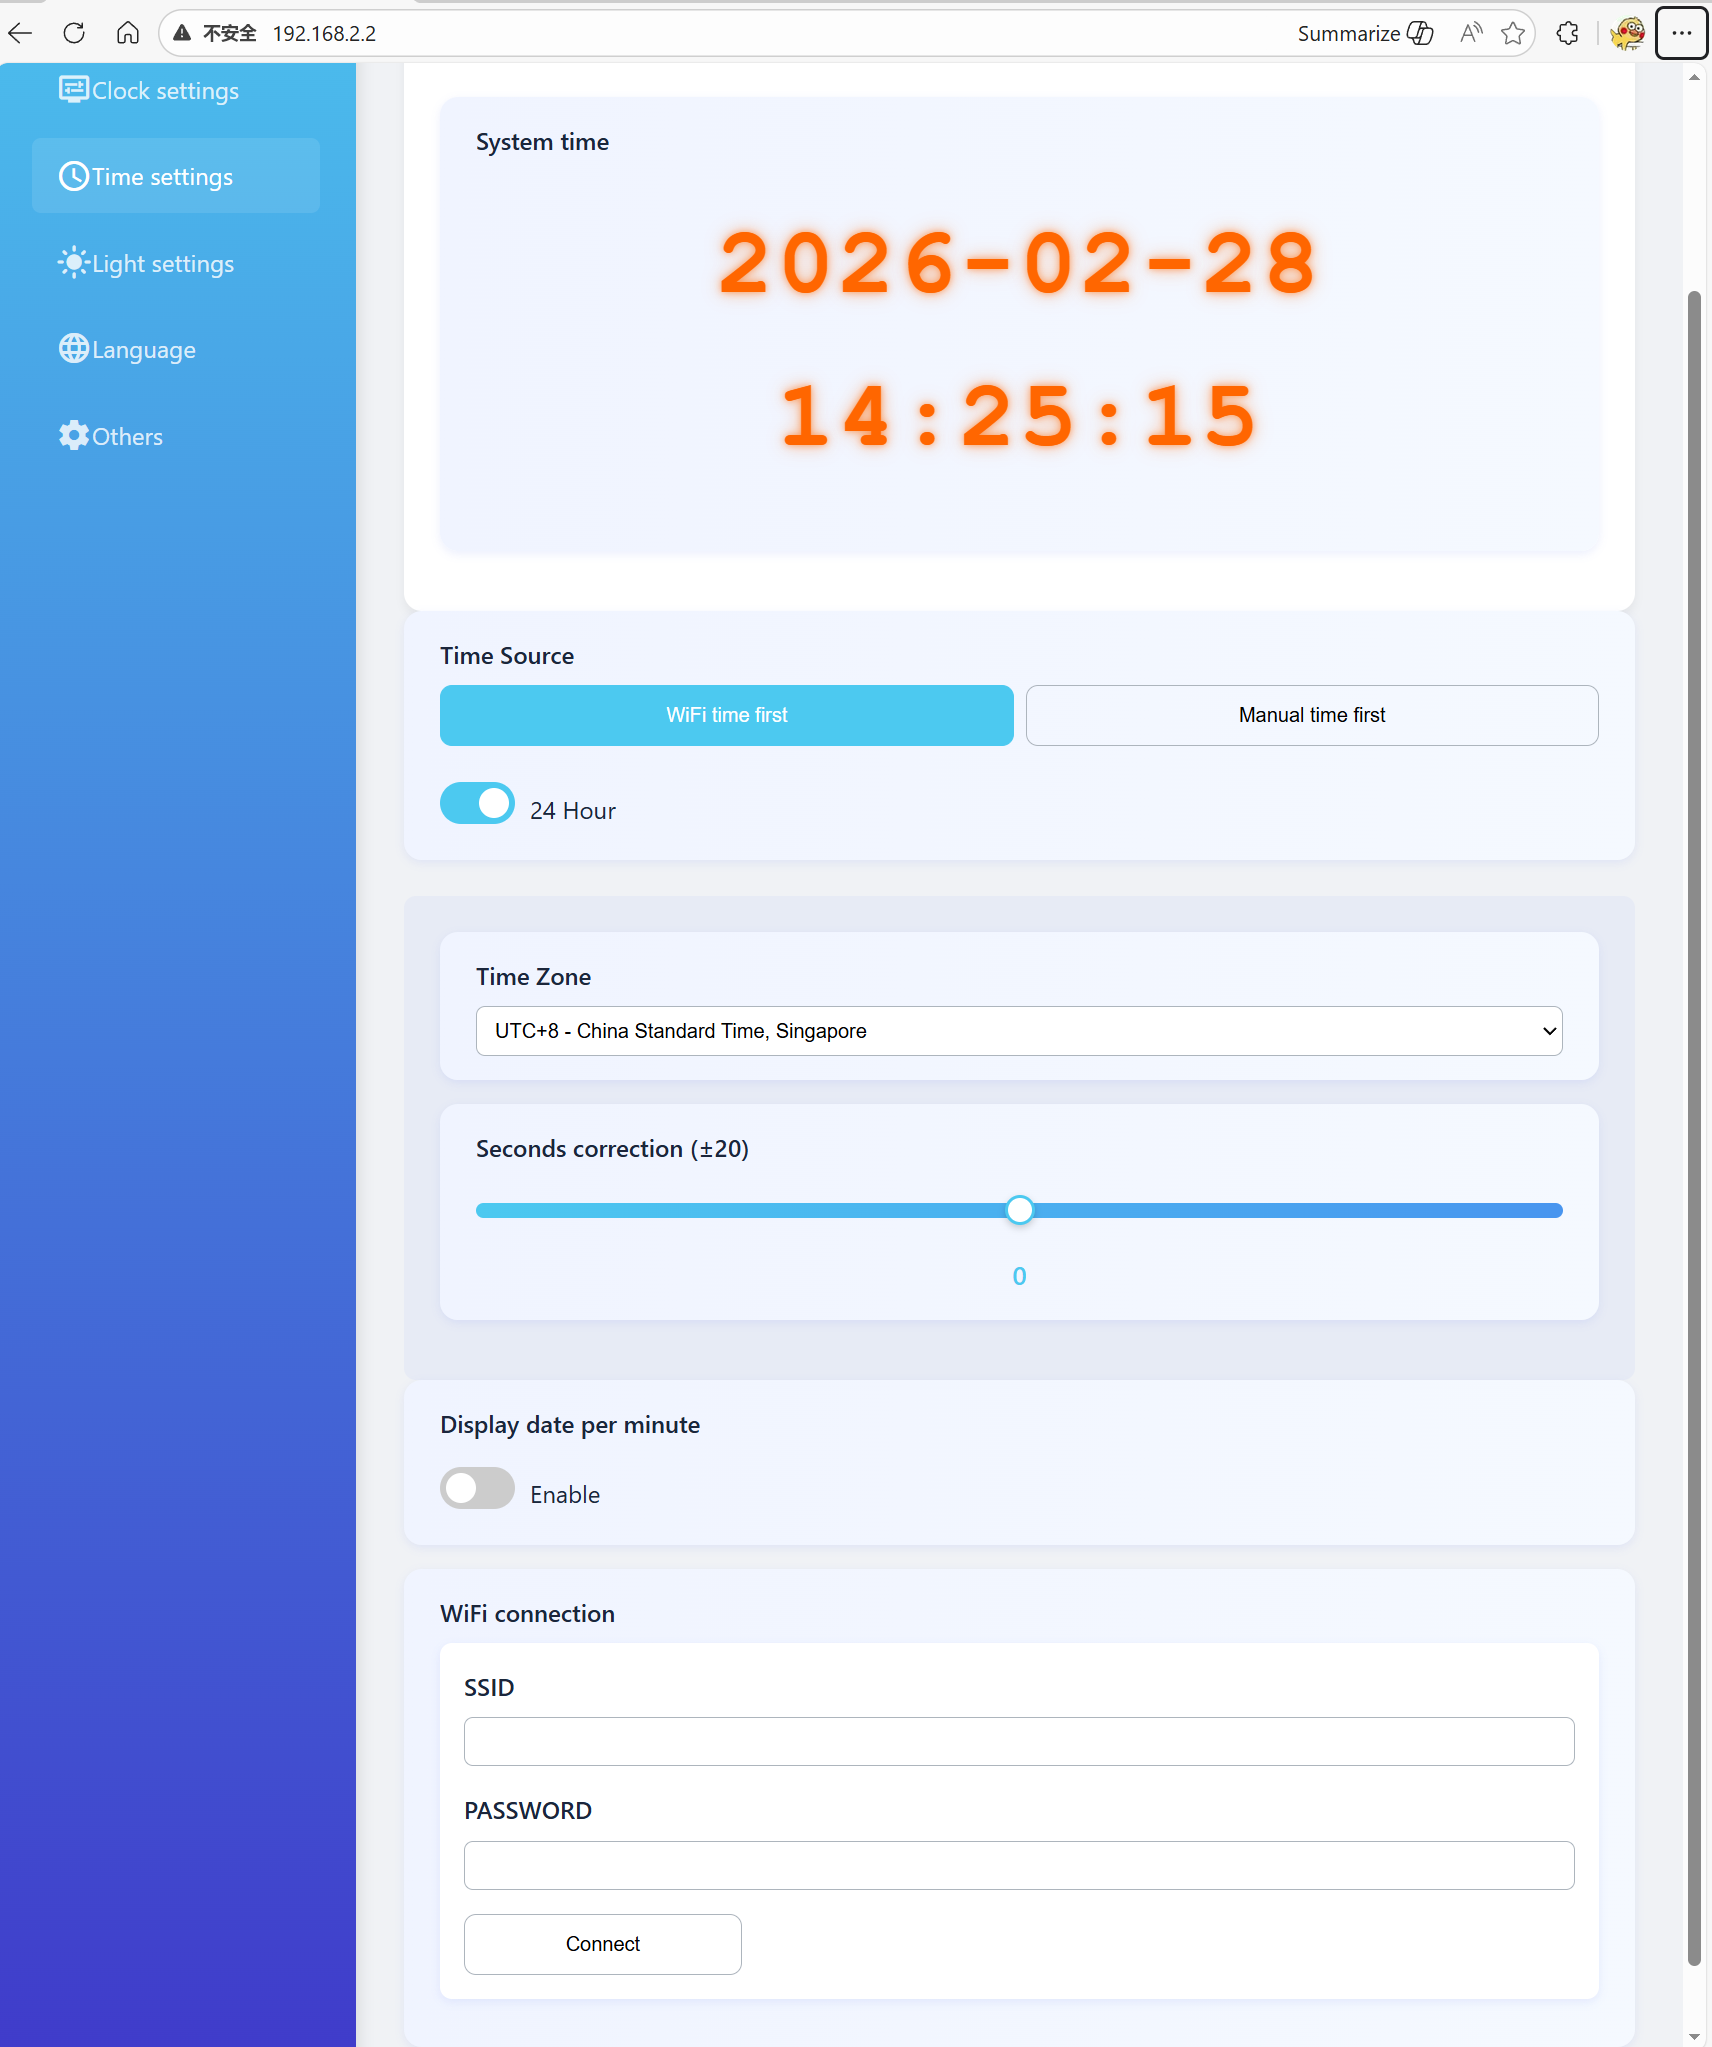Screen dimensions: 1712x2047
Task: Open the Time Zone dropdown
Action: point(1018,1031)
